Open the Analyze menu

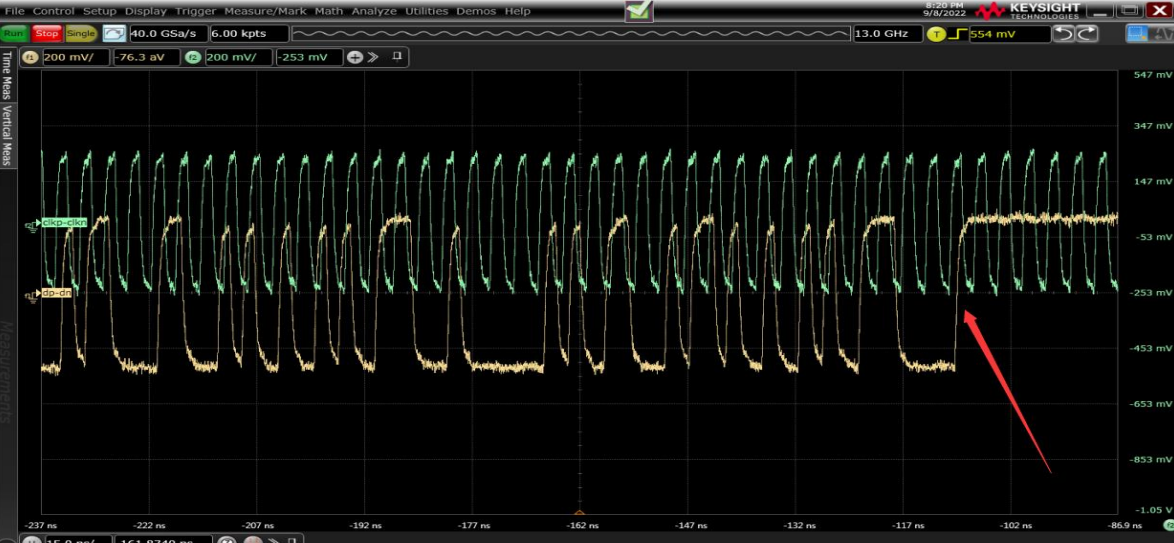(x=375, y=11)
